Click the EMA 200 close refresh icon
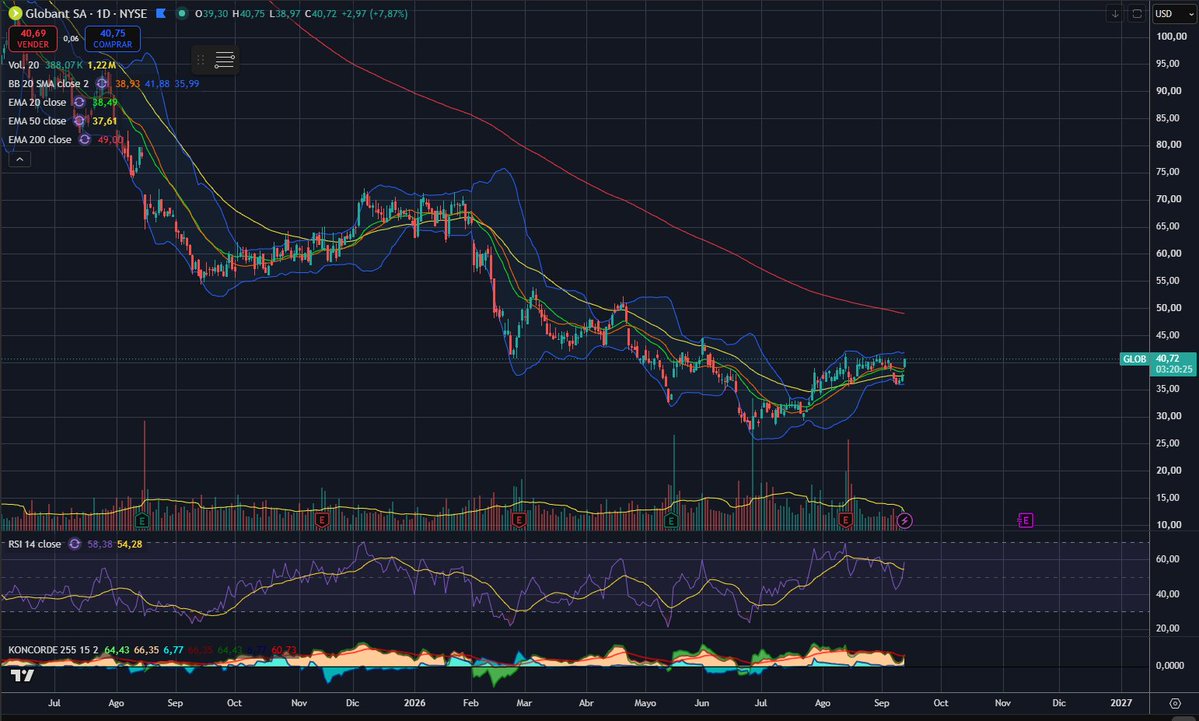 point(85,139)
